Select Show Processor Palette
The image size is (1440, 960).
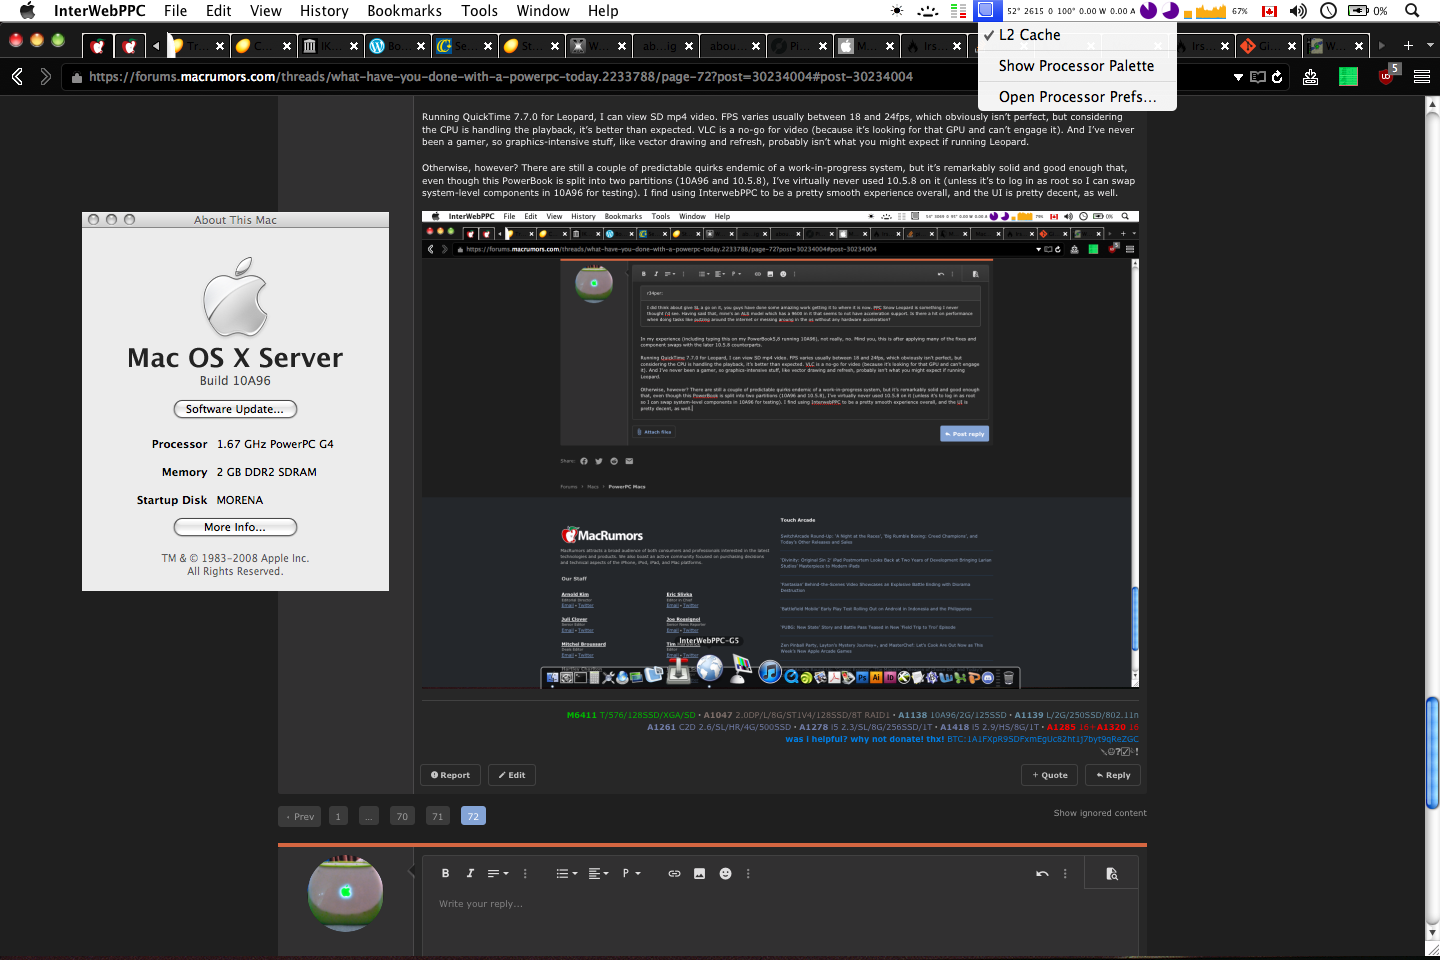pos(1077,66)
